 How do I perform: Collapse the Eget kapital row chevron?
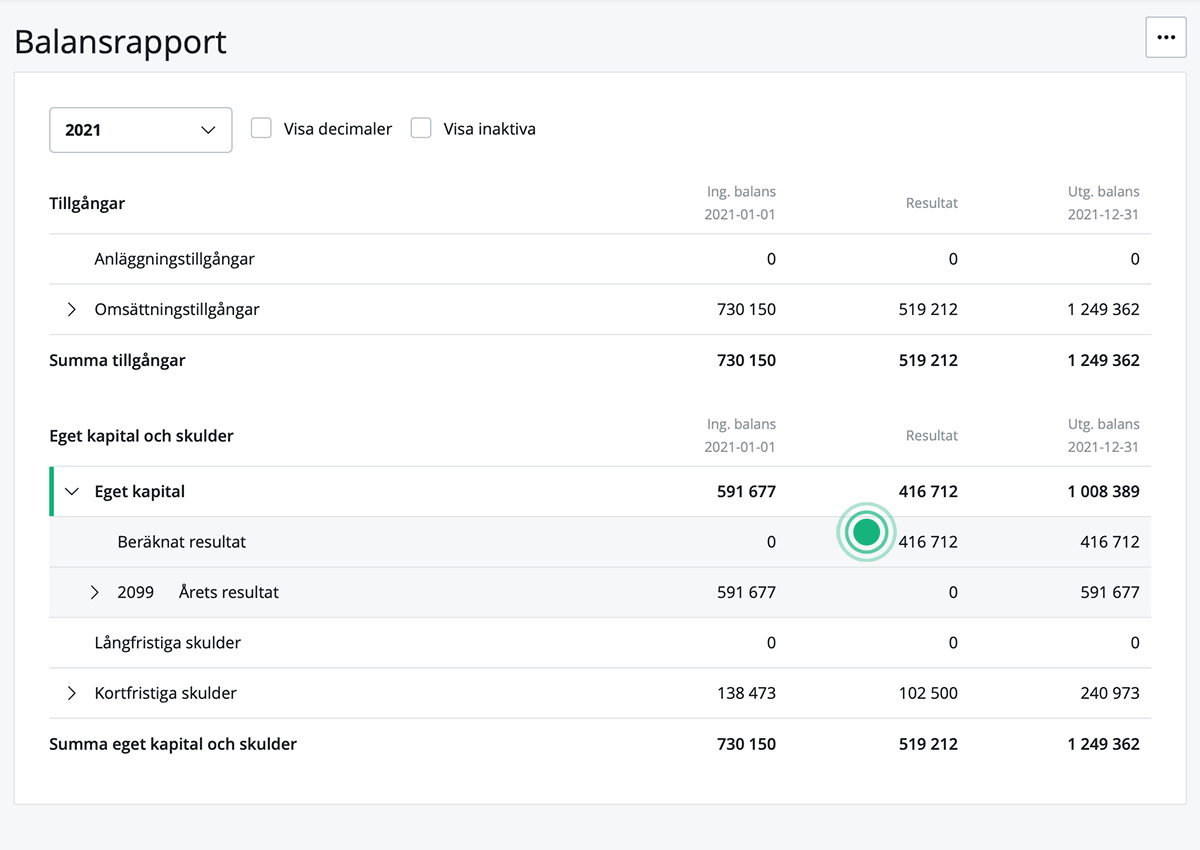pyautogui.click(x=72, y=492)
